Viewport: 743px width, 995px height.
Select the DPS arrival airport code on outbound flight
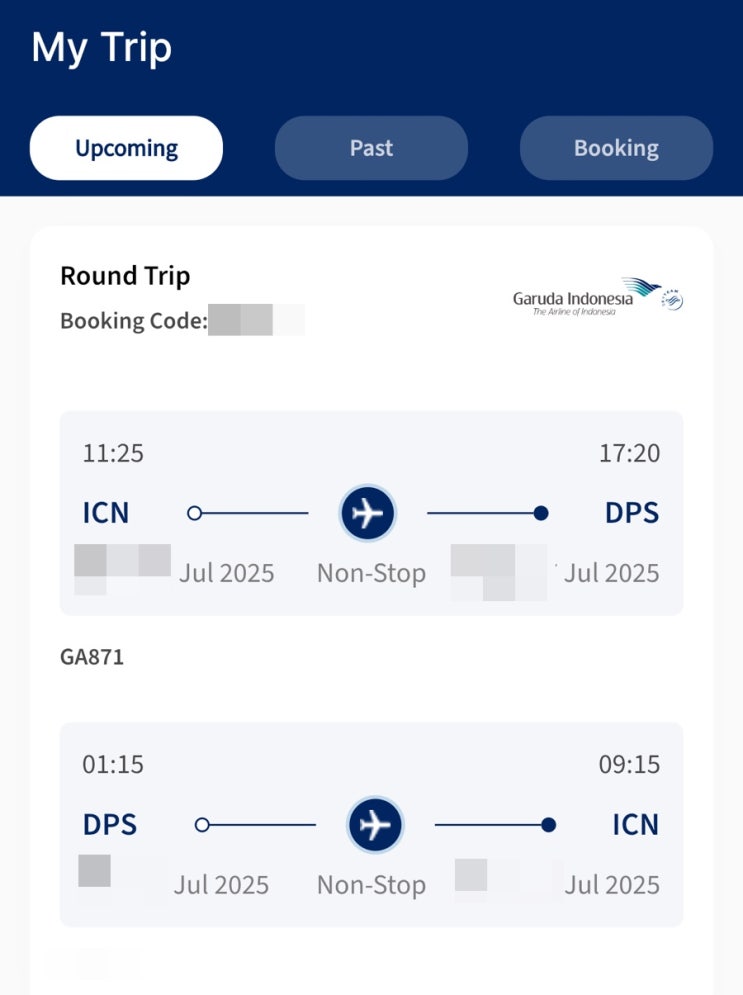coord(632,513)
